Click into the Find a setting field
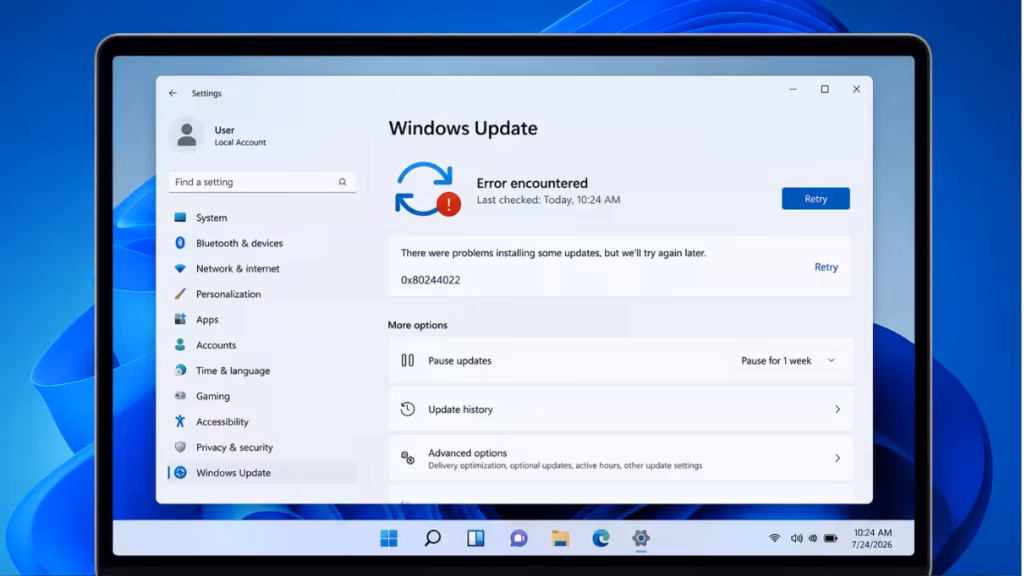 click(x=263, y=182)
